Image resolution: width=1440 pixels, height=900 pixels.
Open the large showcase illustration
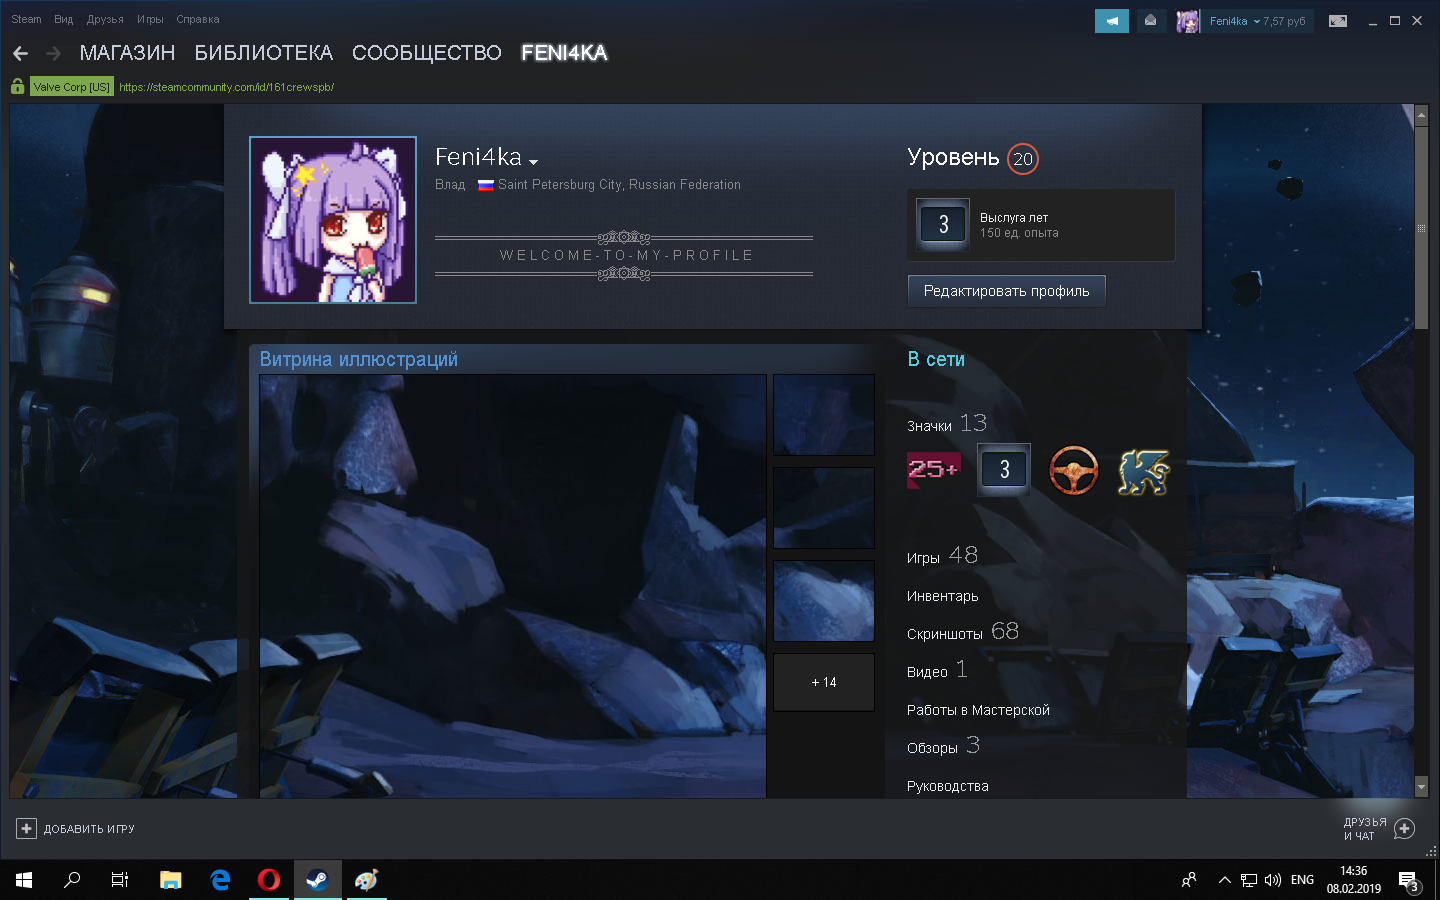[513, 586]
